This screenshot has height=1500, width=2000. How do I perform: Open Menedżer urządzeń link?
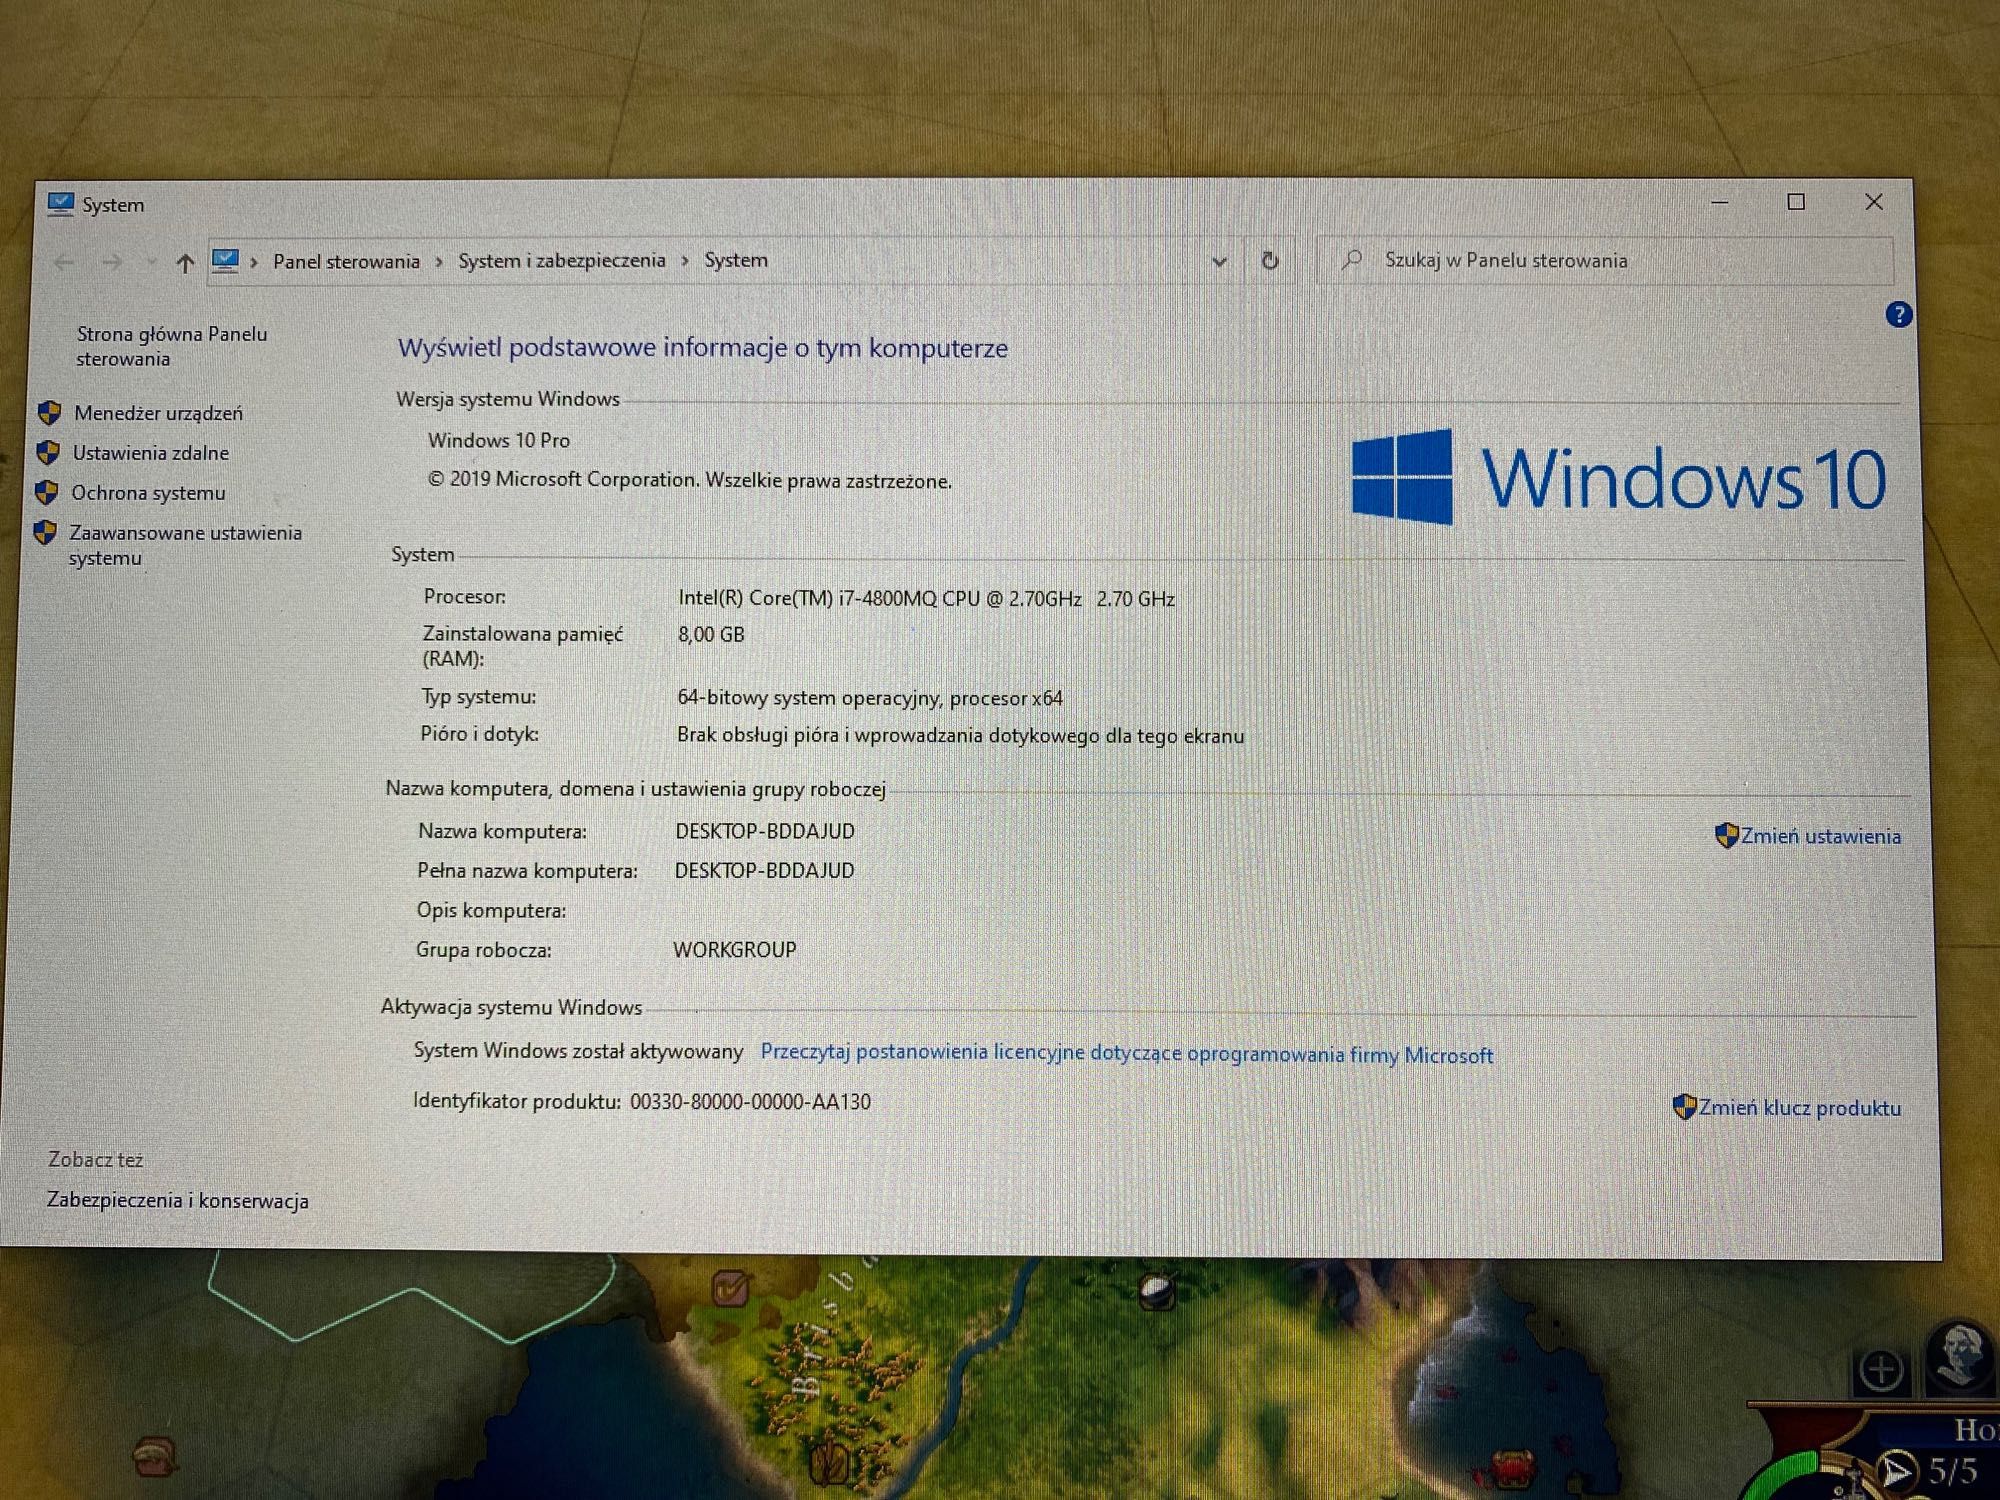(158, 413)
